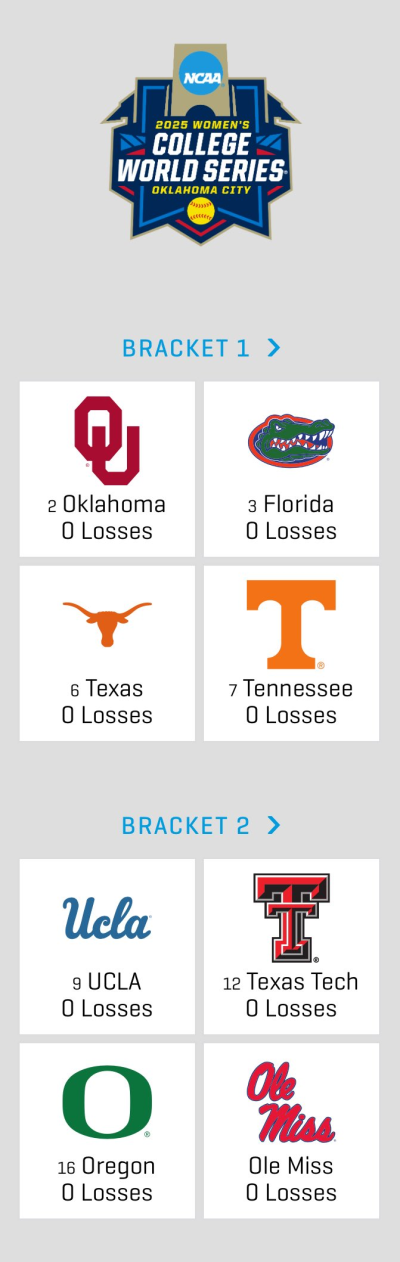Click '0 Losses' under Ole Miss

coord(291,1193)
